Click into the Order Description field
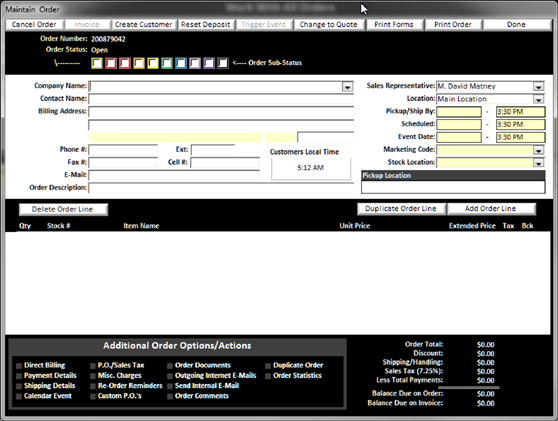The height and width of the screenshot is (421, 558). click(x=221, y=188)
